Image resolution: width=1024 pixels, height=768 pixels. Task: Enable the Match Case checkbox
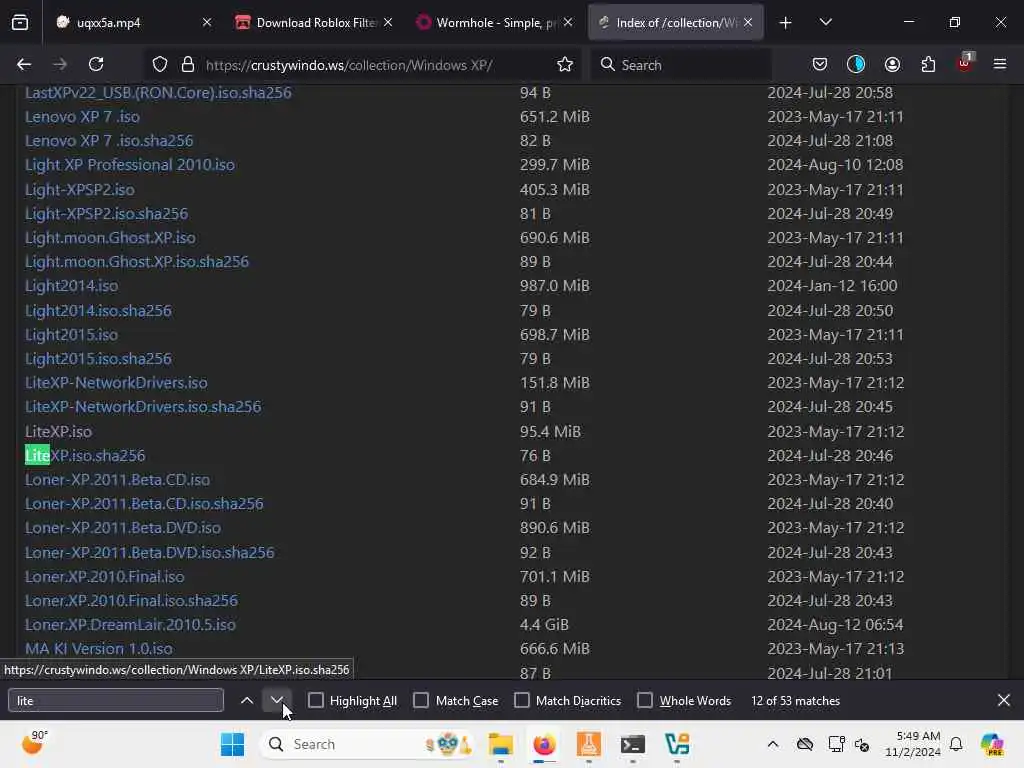[x=421, y=700]
